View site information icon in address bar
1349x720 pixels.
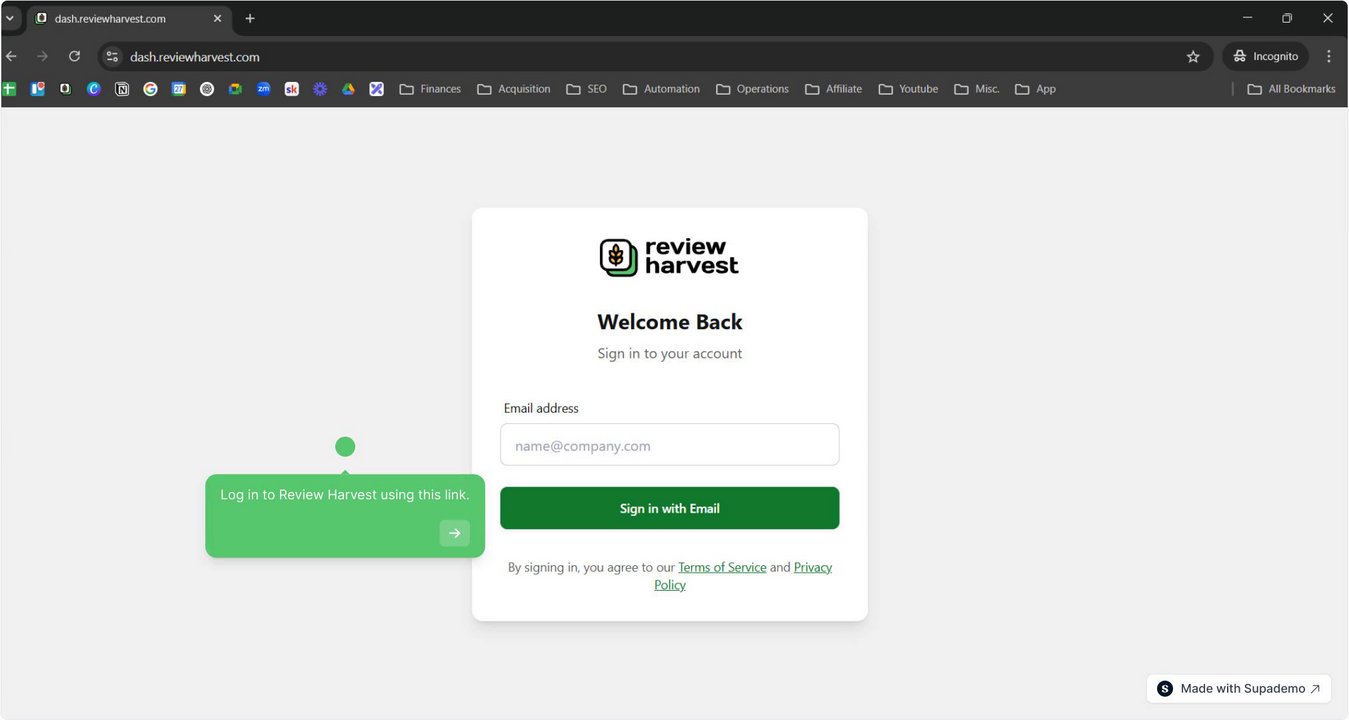(x=112, y=57)
